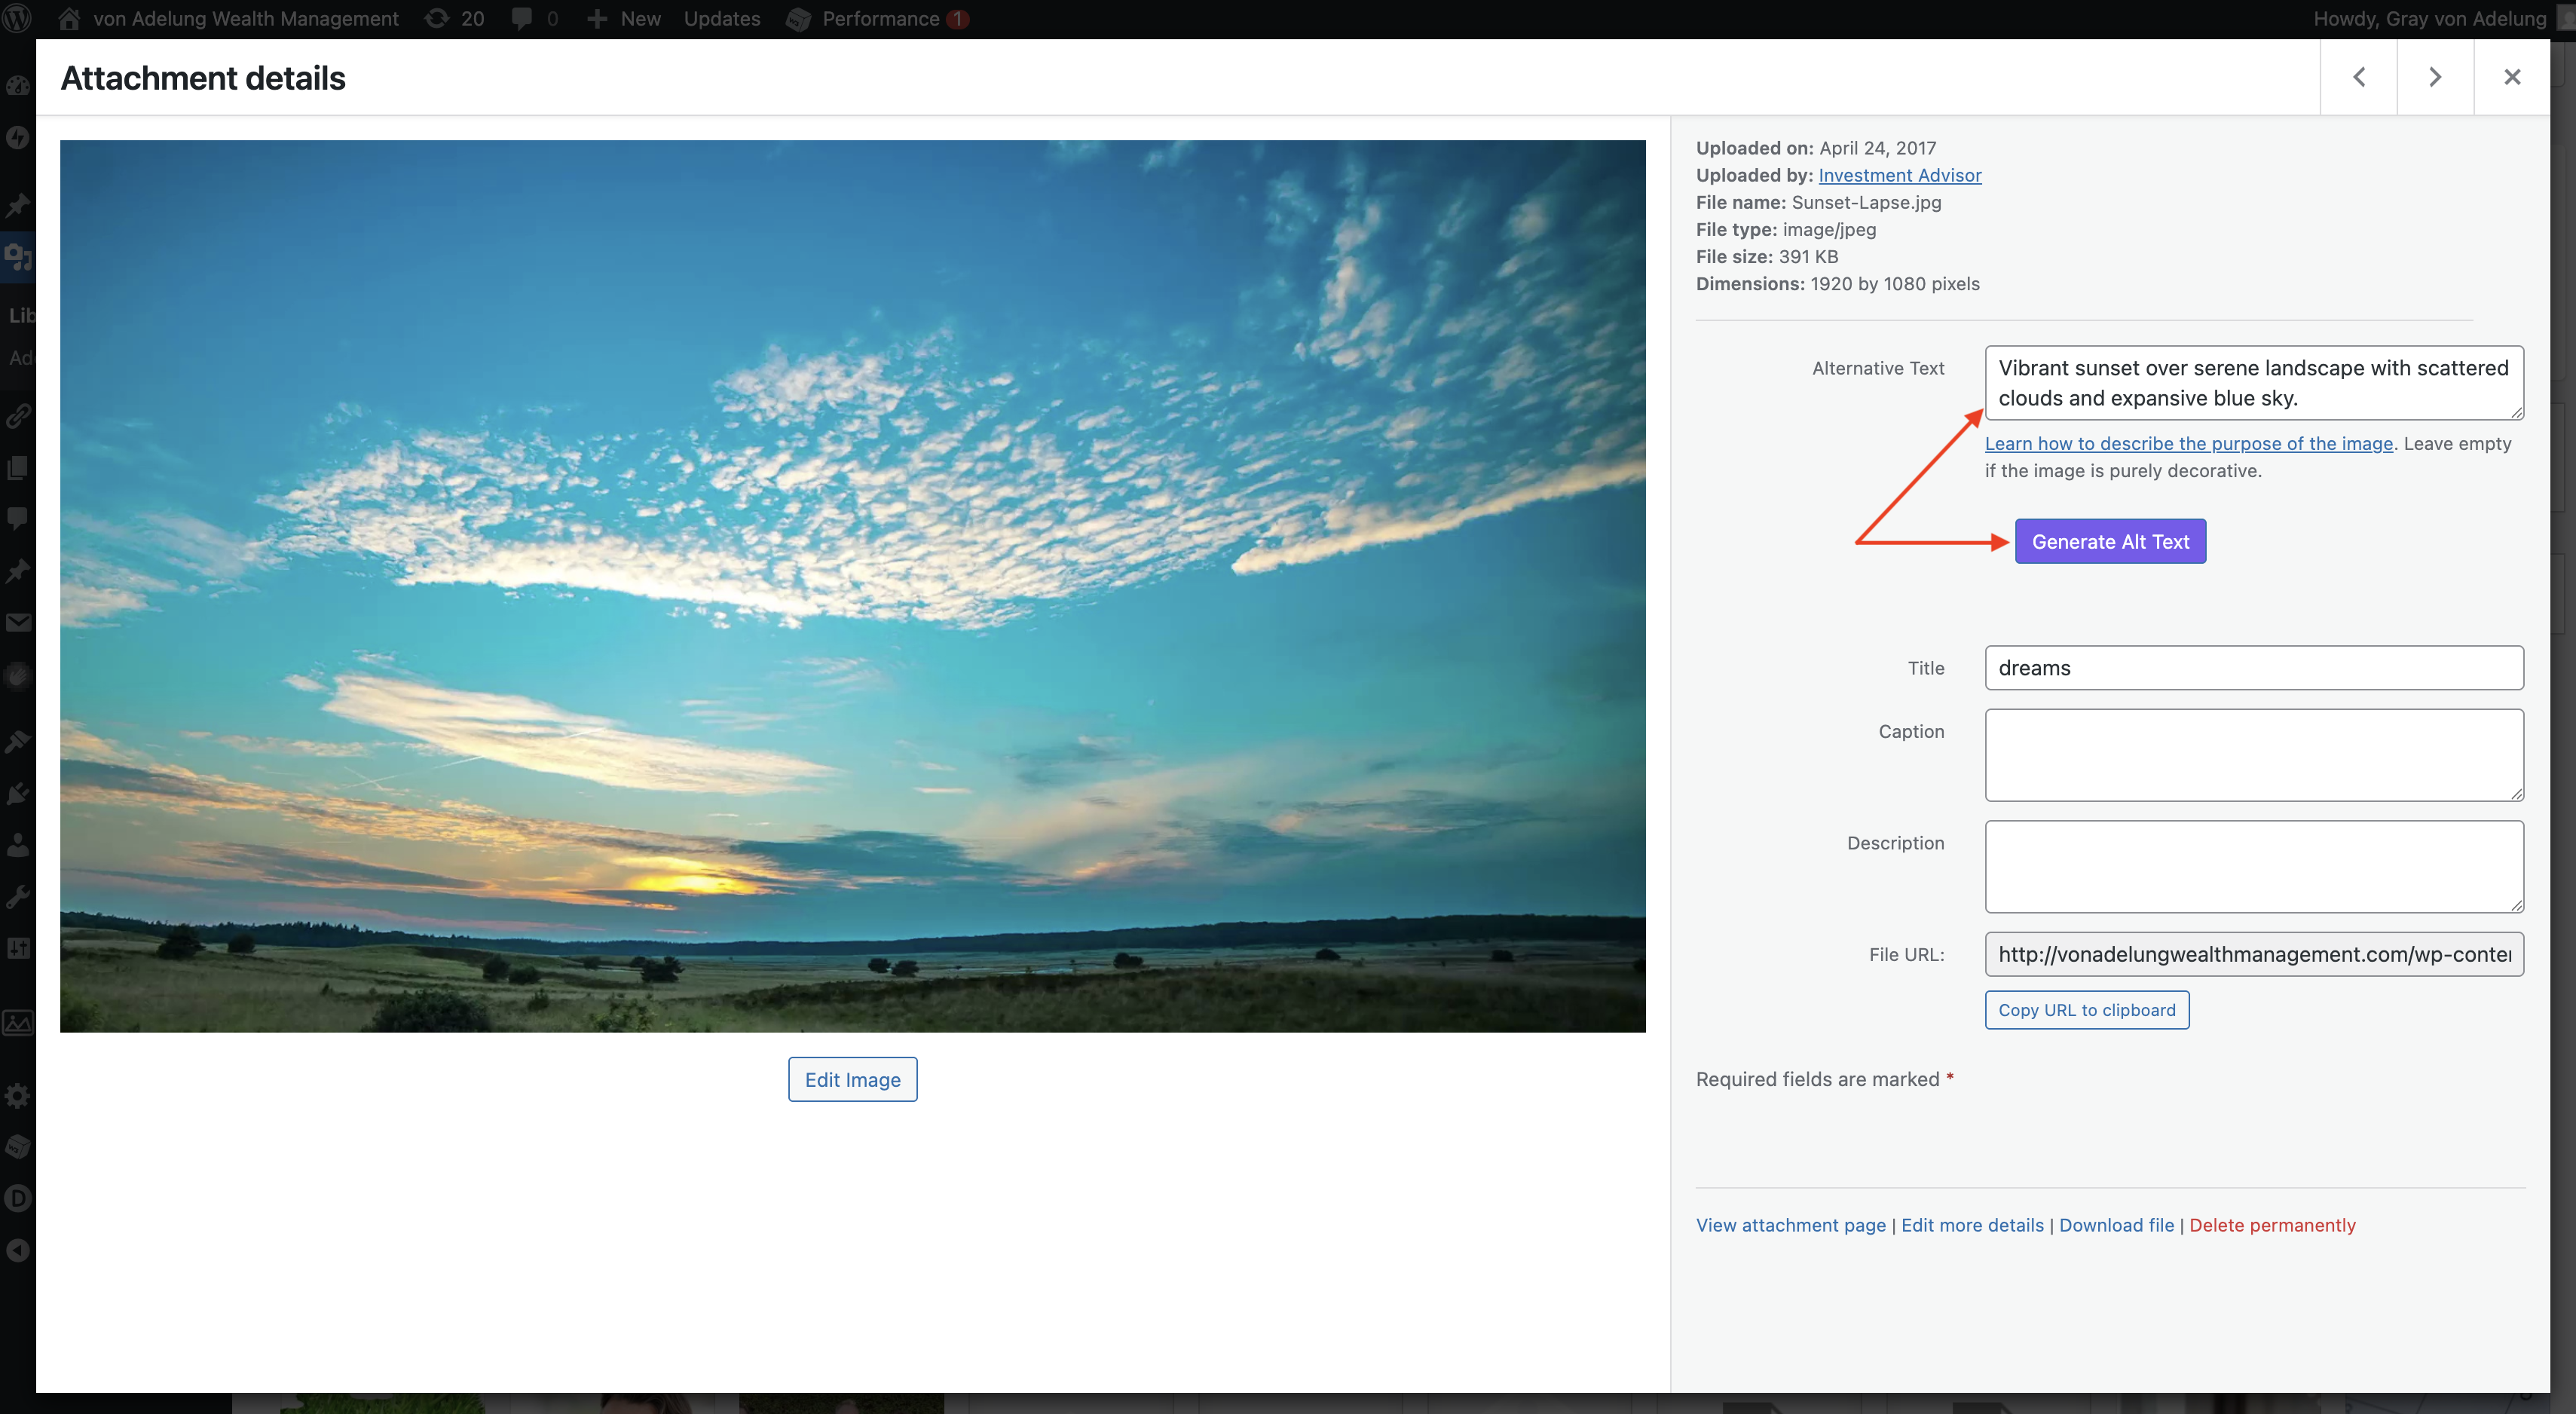Open the Investment Advisor uploader link
Viewport: 2576px width, 1414px height.
pos(1899,175)
